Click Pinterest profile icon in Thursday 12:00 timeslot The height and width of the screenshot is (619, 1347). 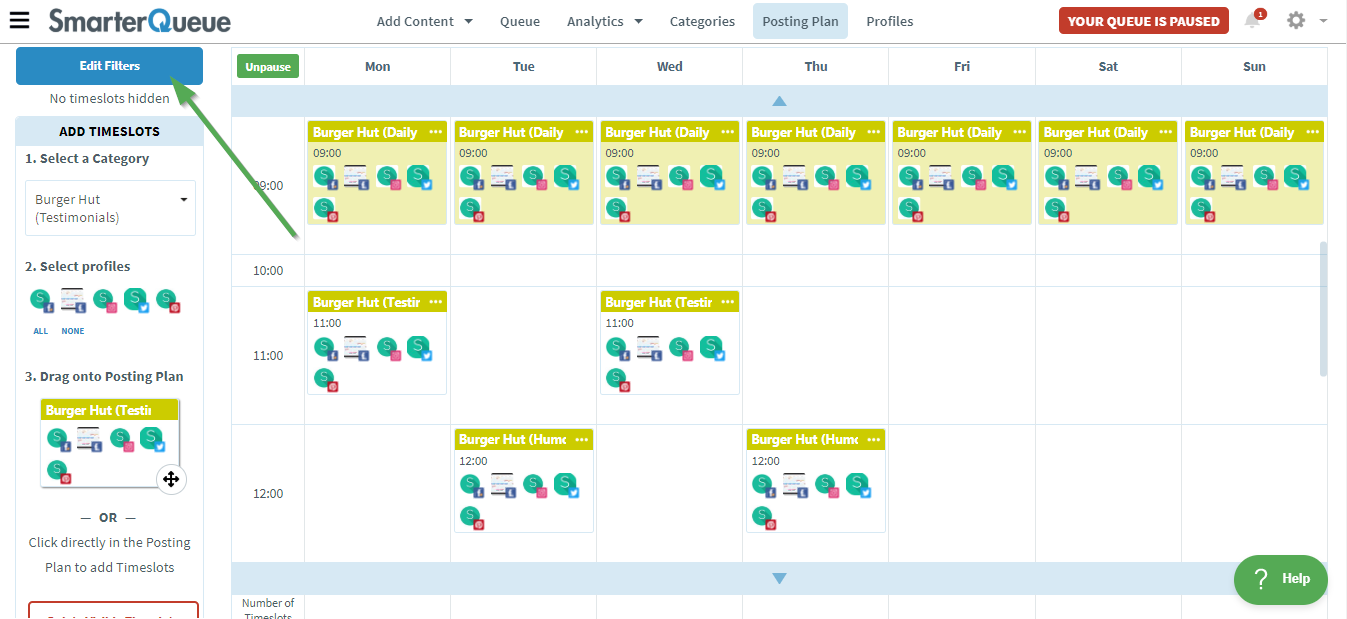(x=763, y=518)
